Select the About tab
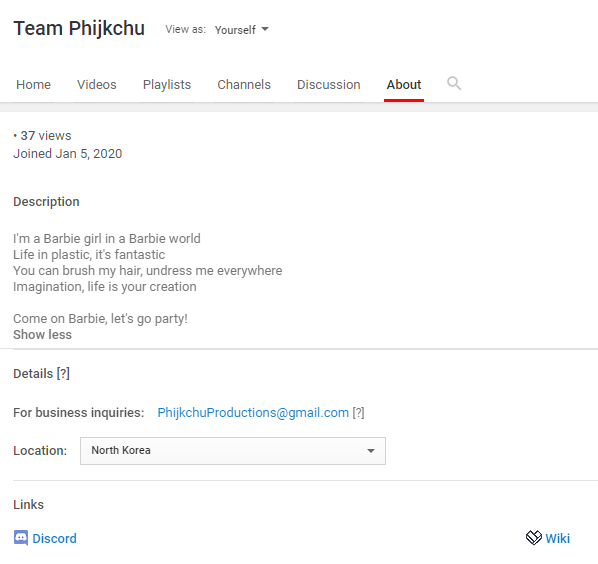Screen dimensions: 598x564 404,85
